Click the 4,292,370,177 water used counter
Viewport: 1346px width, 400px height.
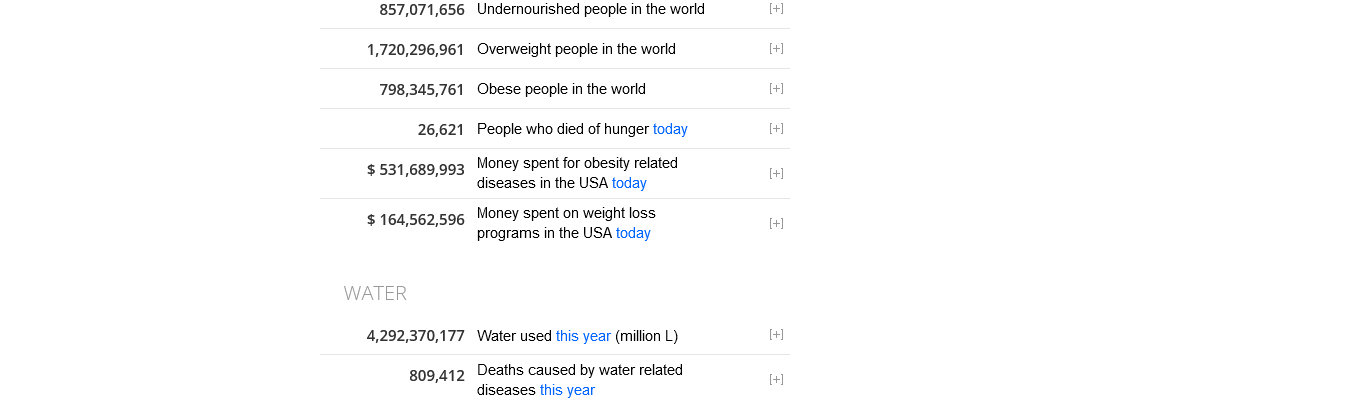(x=415, y=336)
